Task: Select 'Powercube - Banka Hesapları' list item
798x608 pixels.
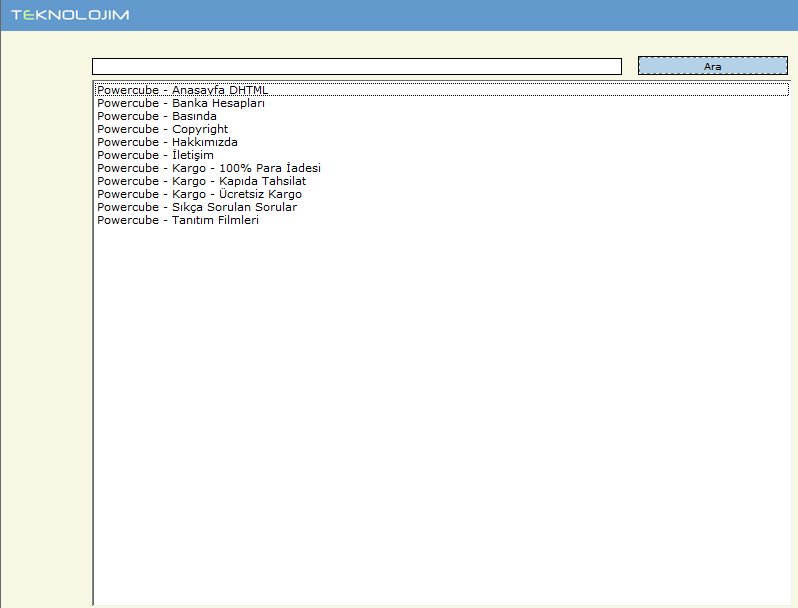Action: pyautogui.click(x=442, y=103)
